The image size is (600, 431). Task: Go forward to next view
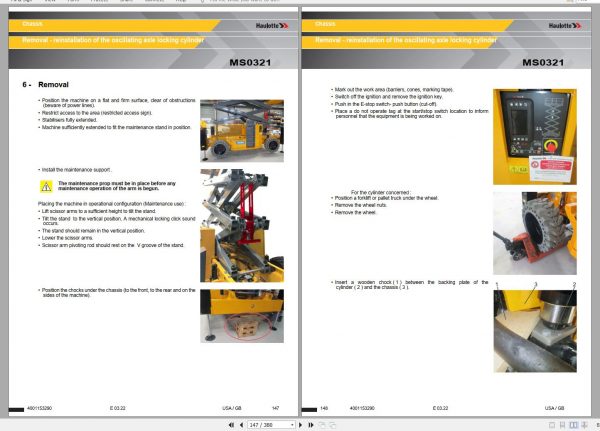point(333,425)
